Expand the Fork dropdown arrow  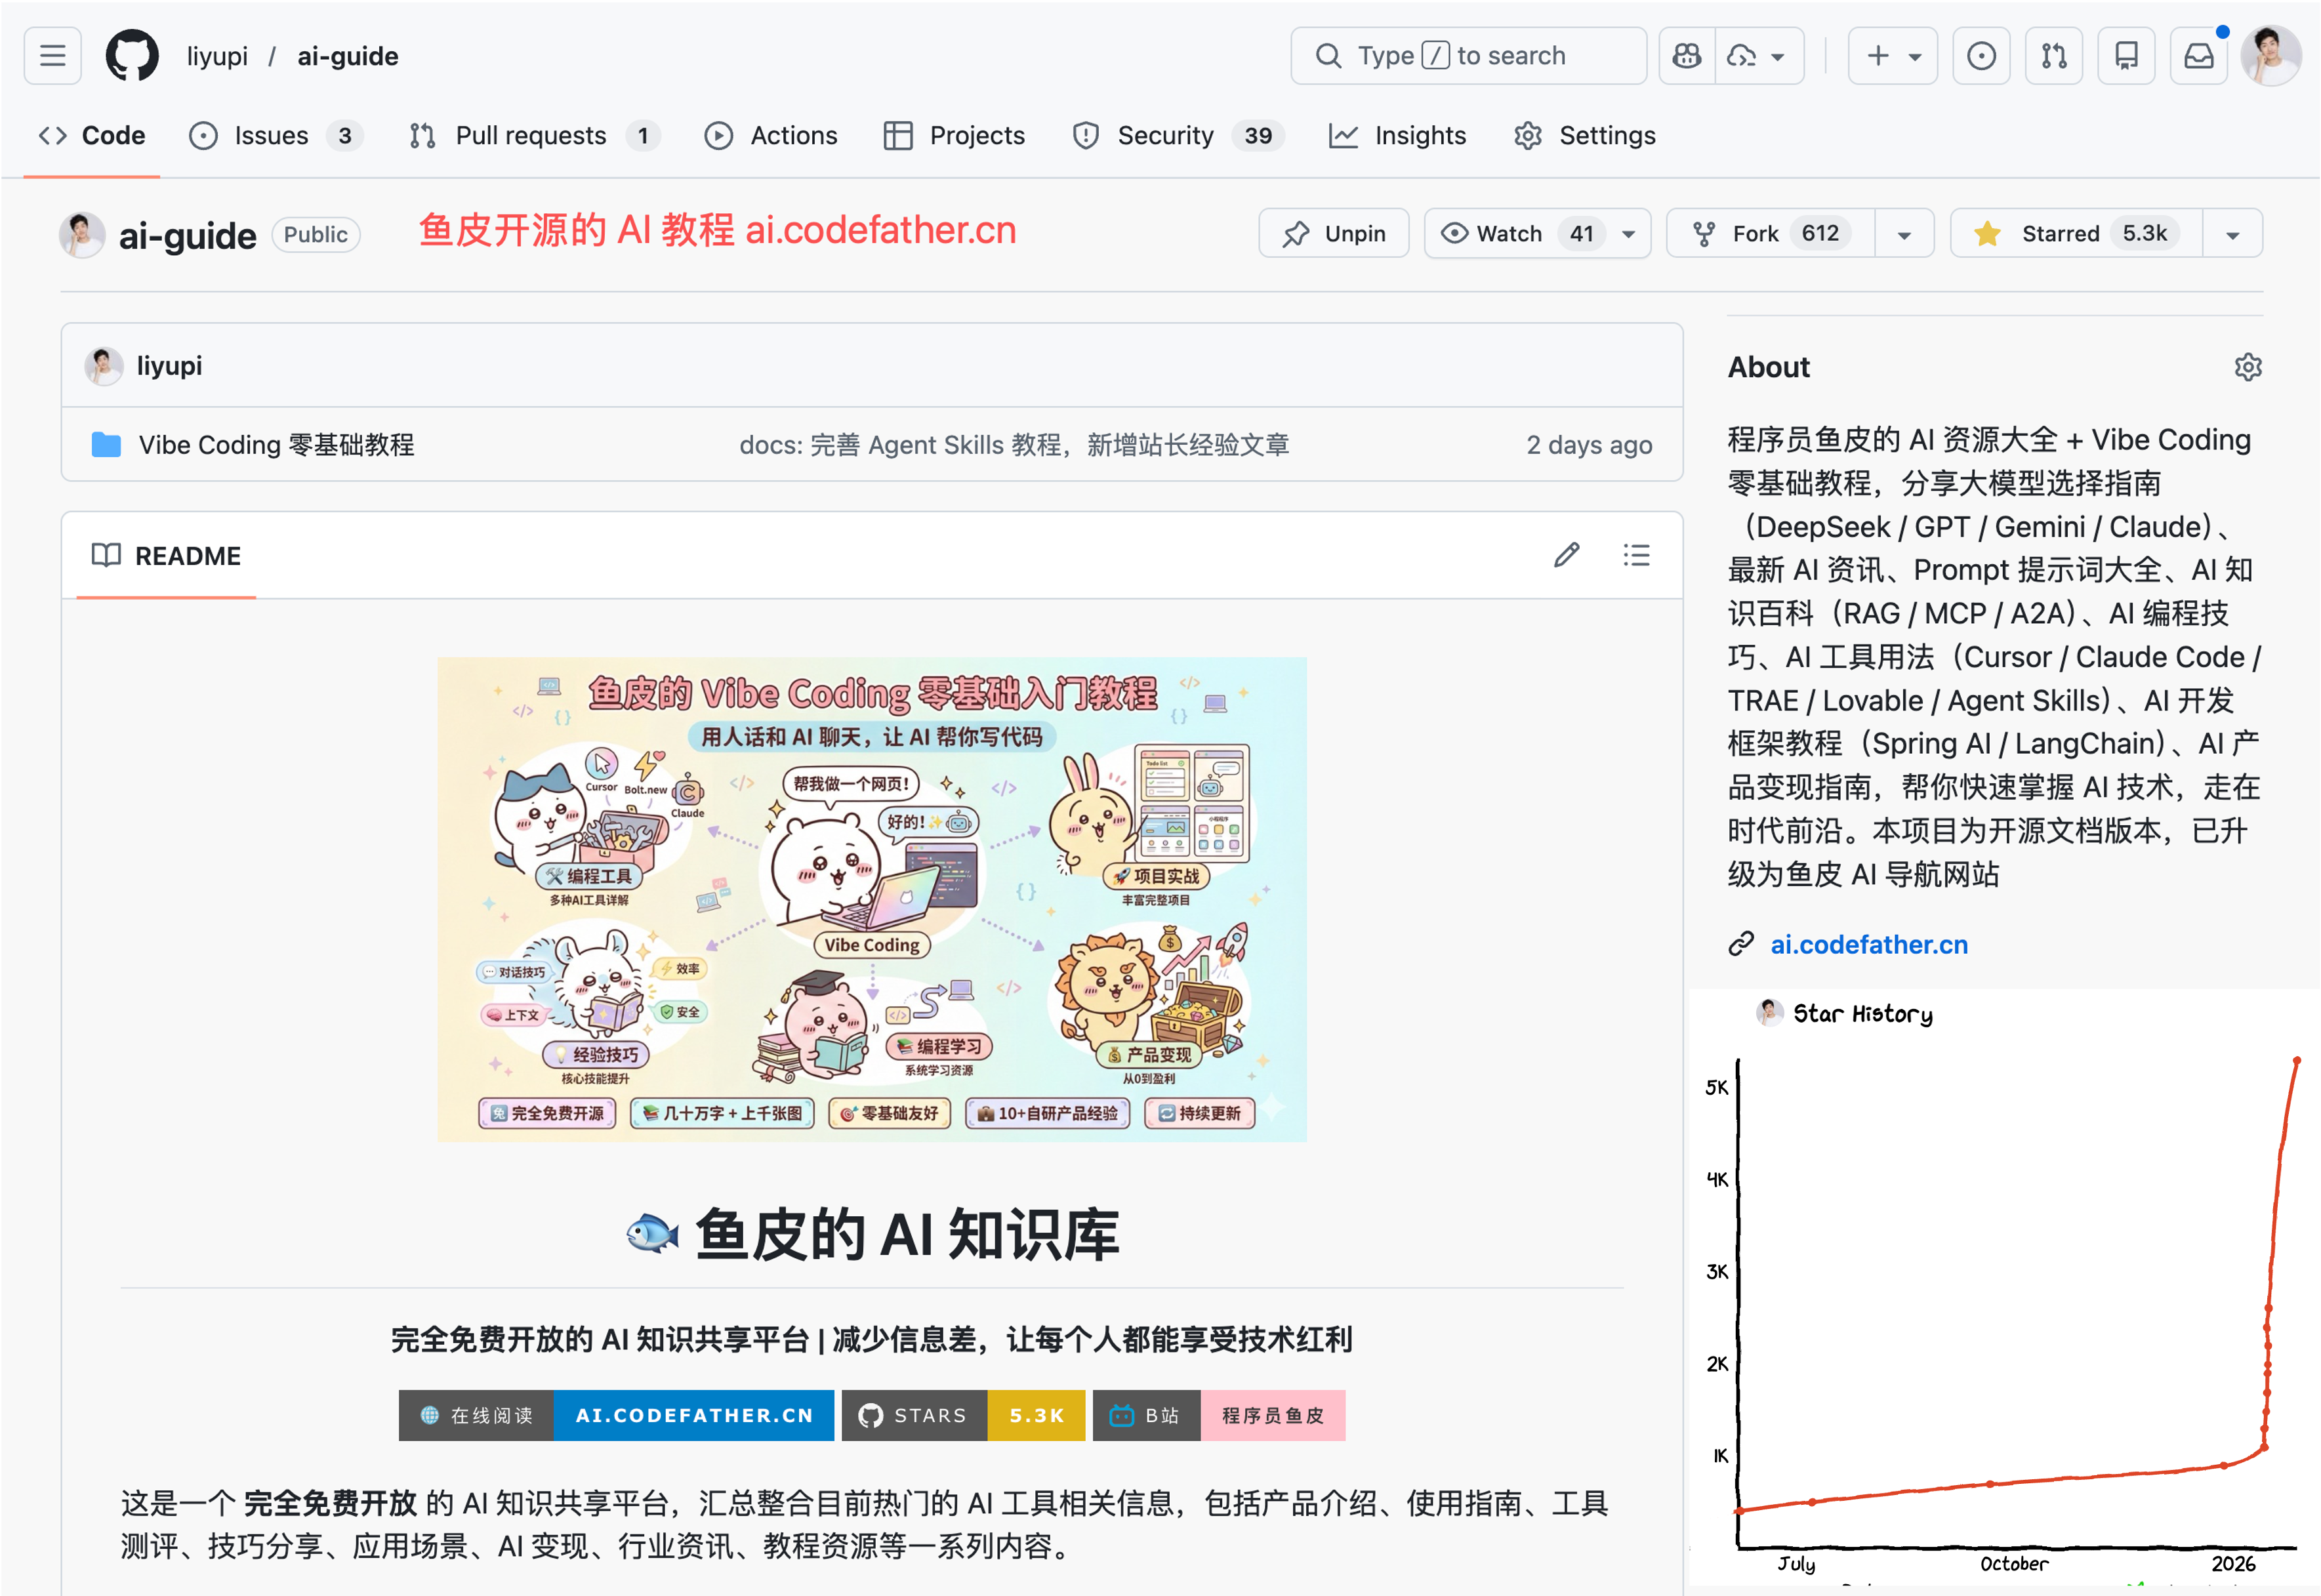point(1904,234)
